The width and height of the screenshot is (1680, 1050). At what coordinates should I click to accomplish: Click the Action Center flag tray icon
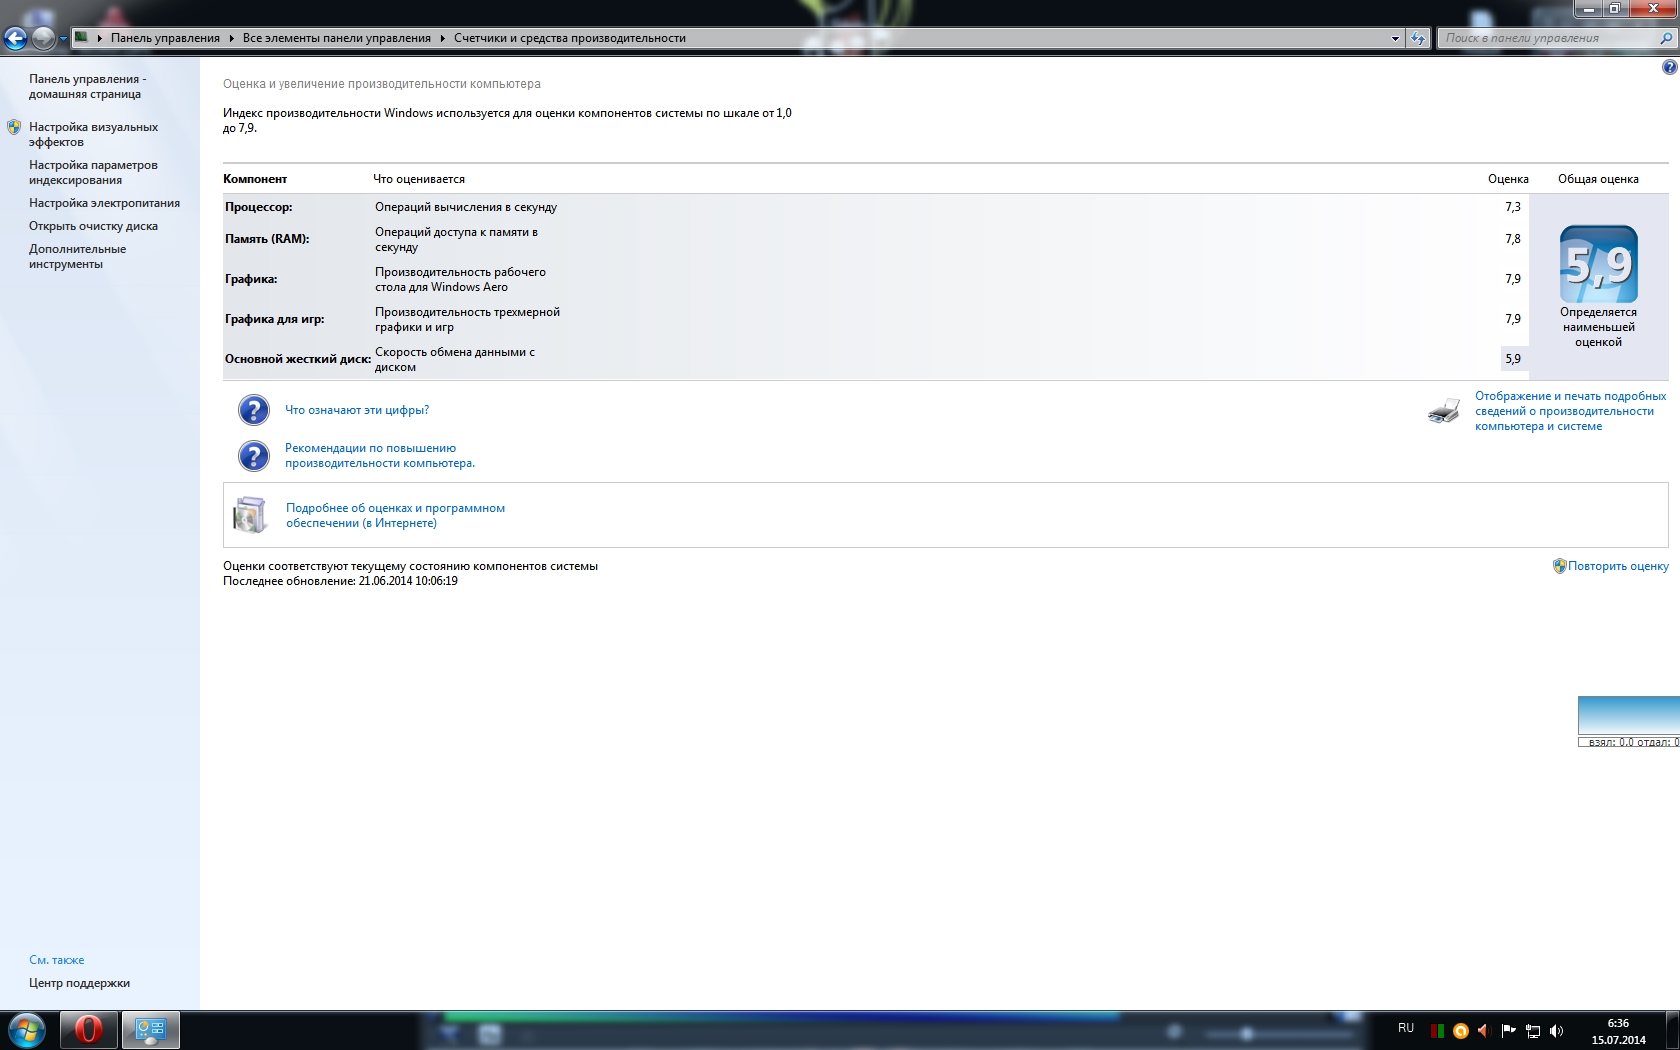[1508, 1030]
